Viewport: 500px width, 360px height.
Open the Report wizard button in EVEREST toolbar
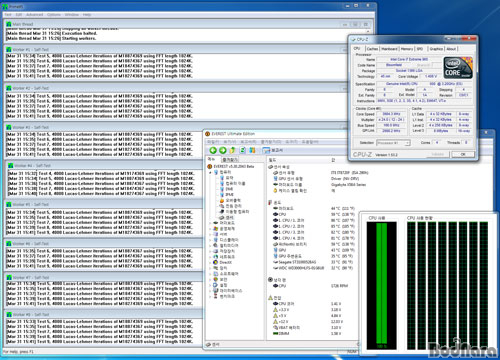pyautogui.click(x=273, y=151)
